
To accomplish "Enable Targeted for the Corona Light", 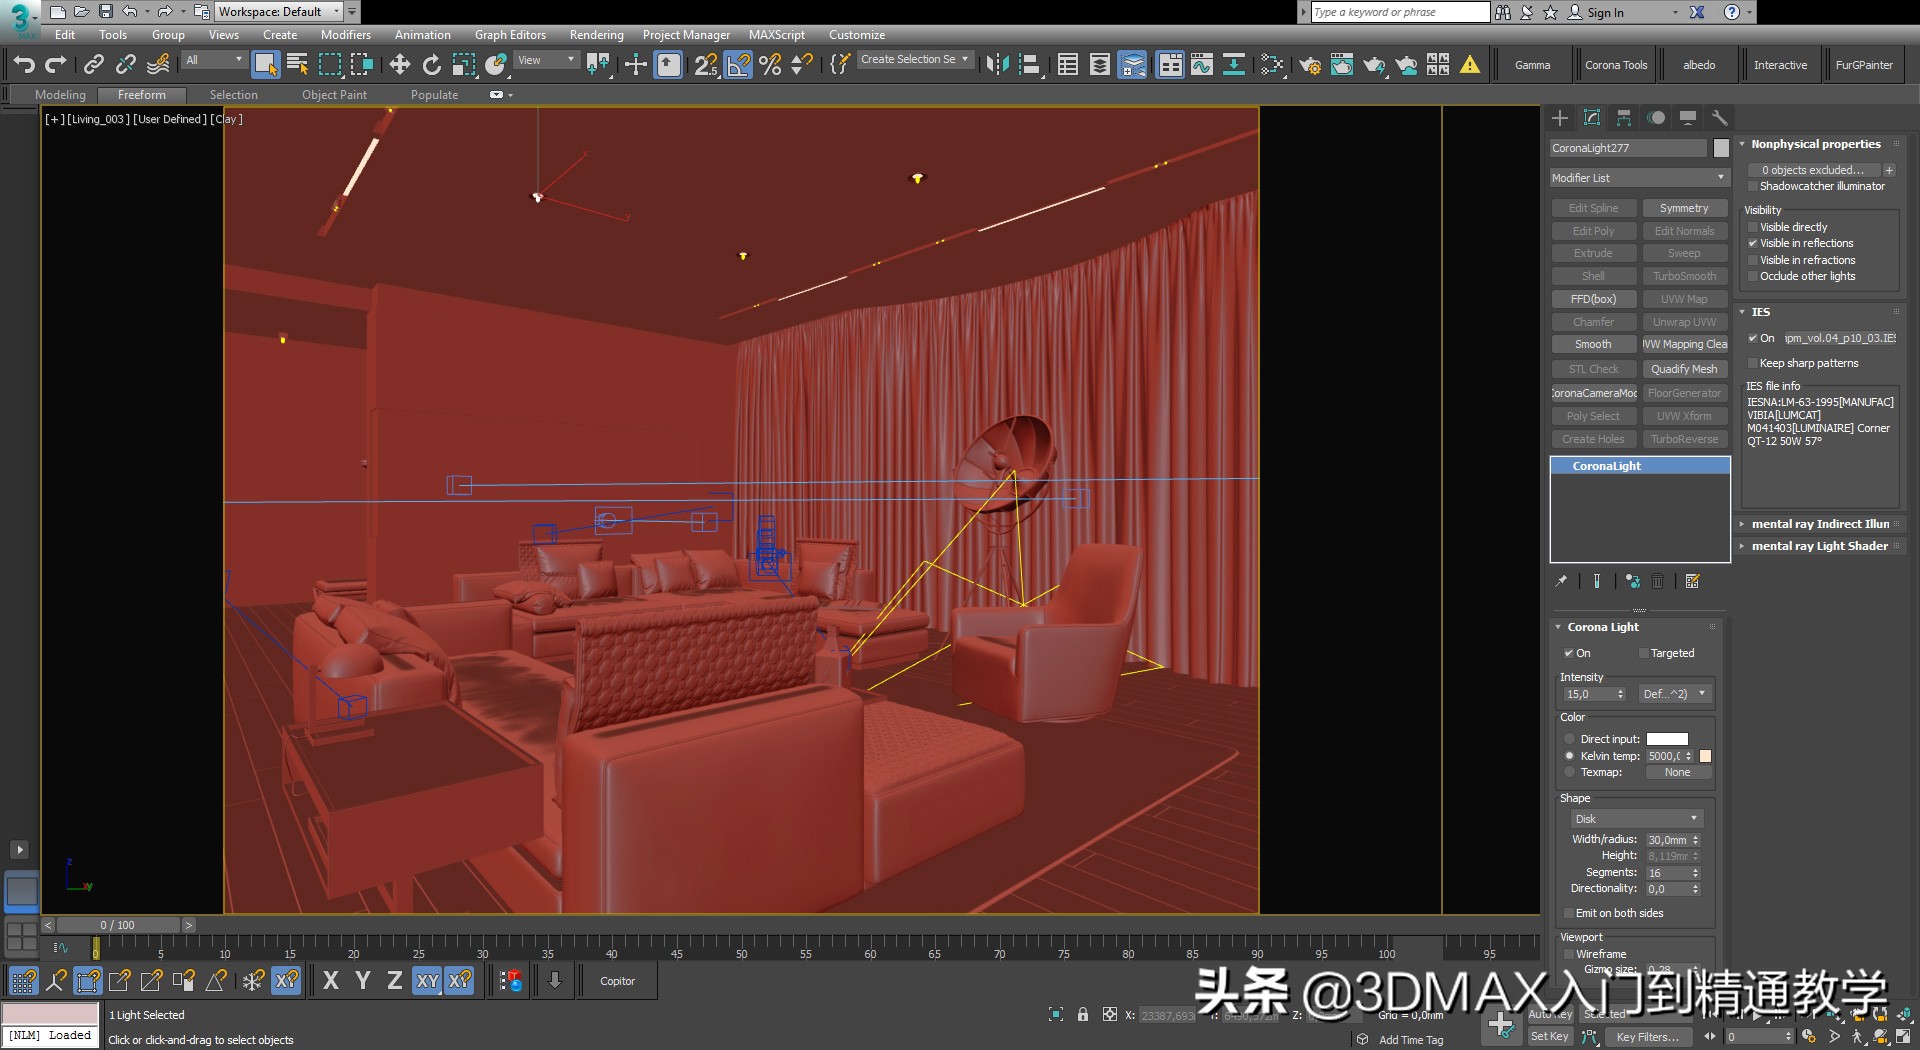I will click(x=1644, y=653).
